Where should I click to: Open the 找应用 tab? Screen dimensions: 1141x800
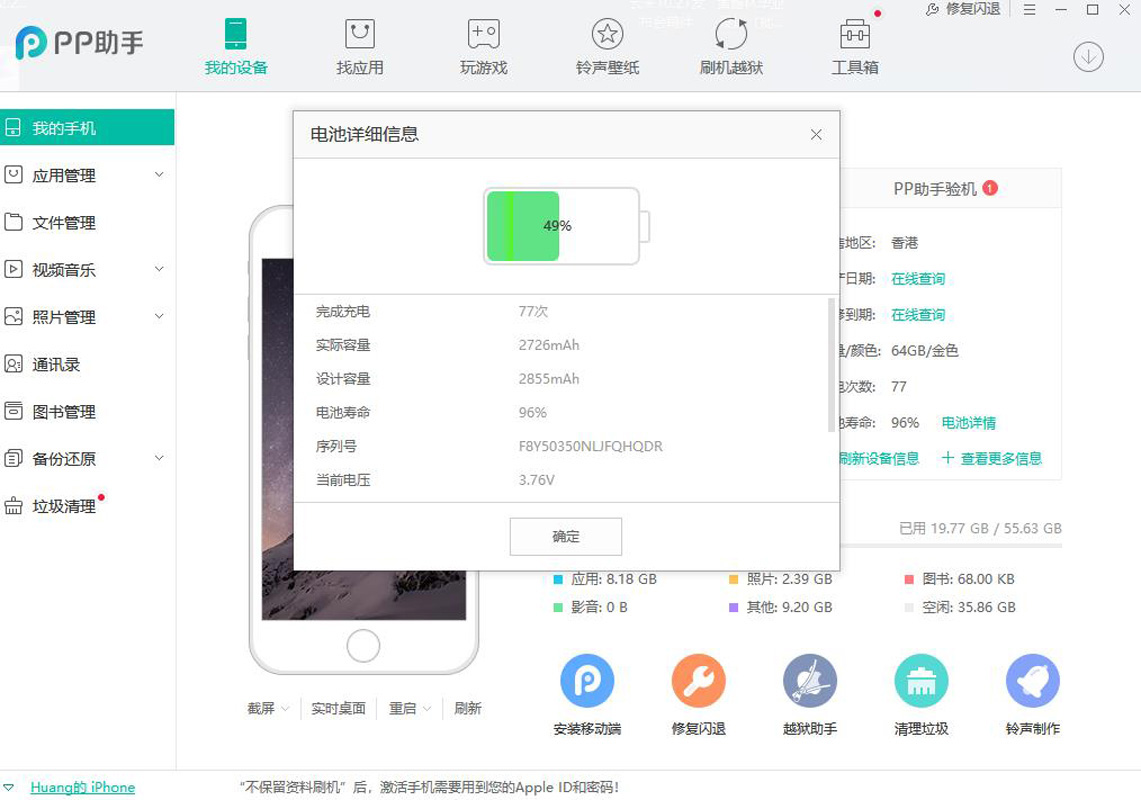(x=359, y=47)
